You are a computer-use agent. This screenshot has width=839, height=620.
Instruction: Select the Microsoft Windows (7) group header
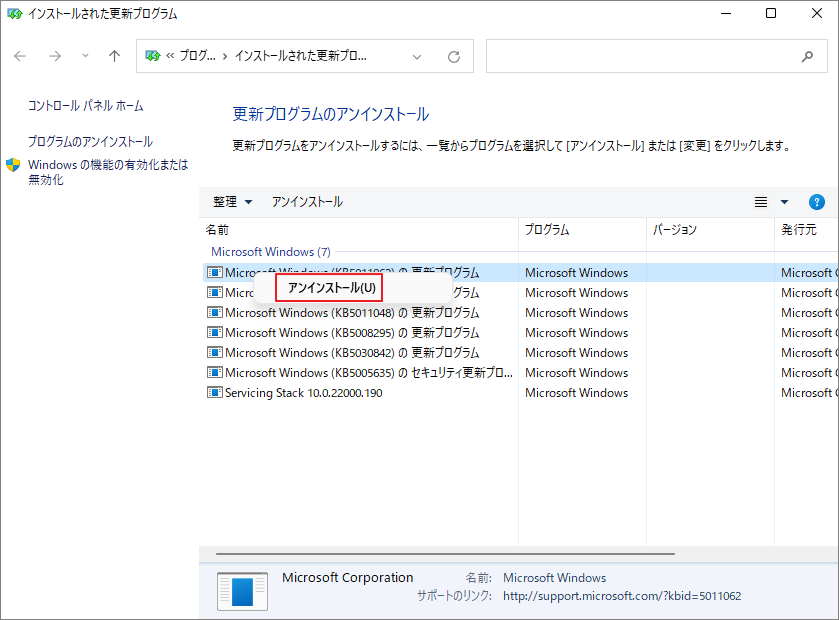click(x=270, y=251)
